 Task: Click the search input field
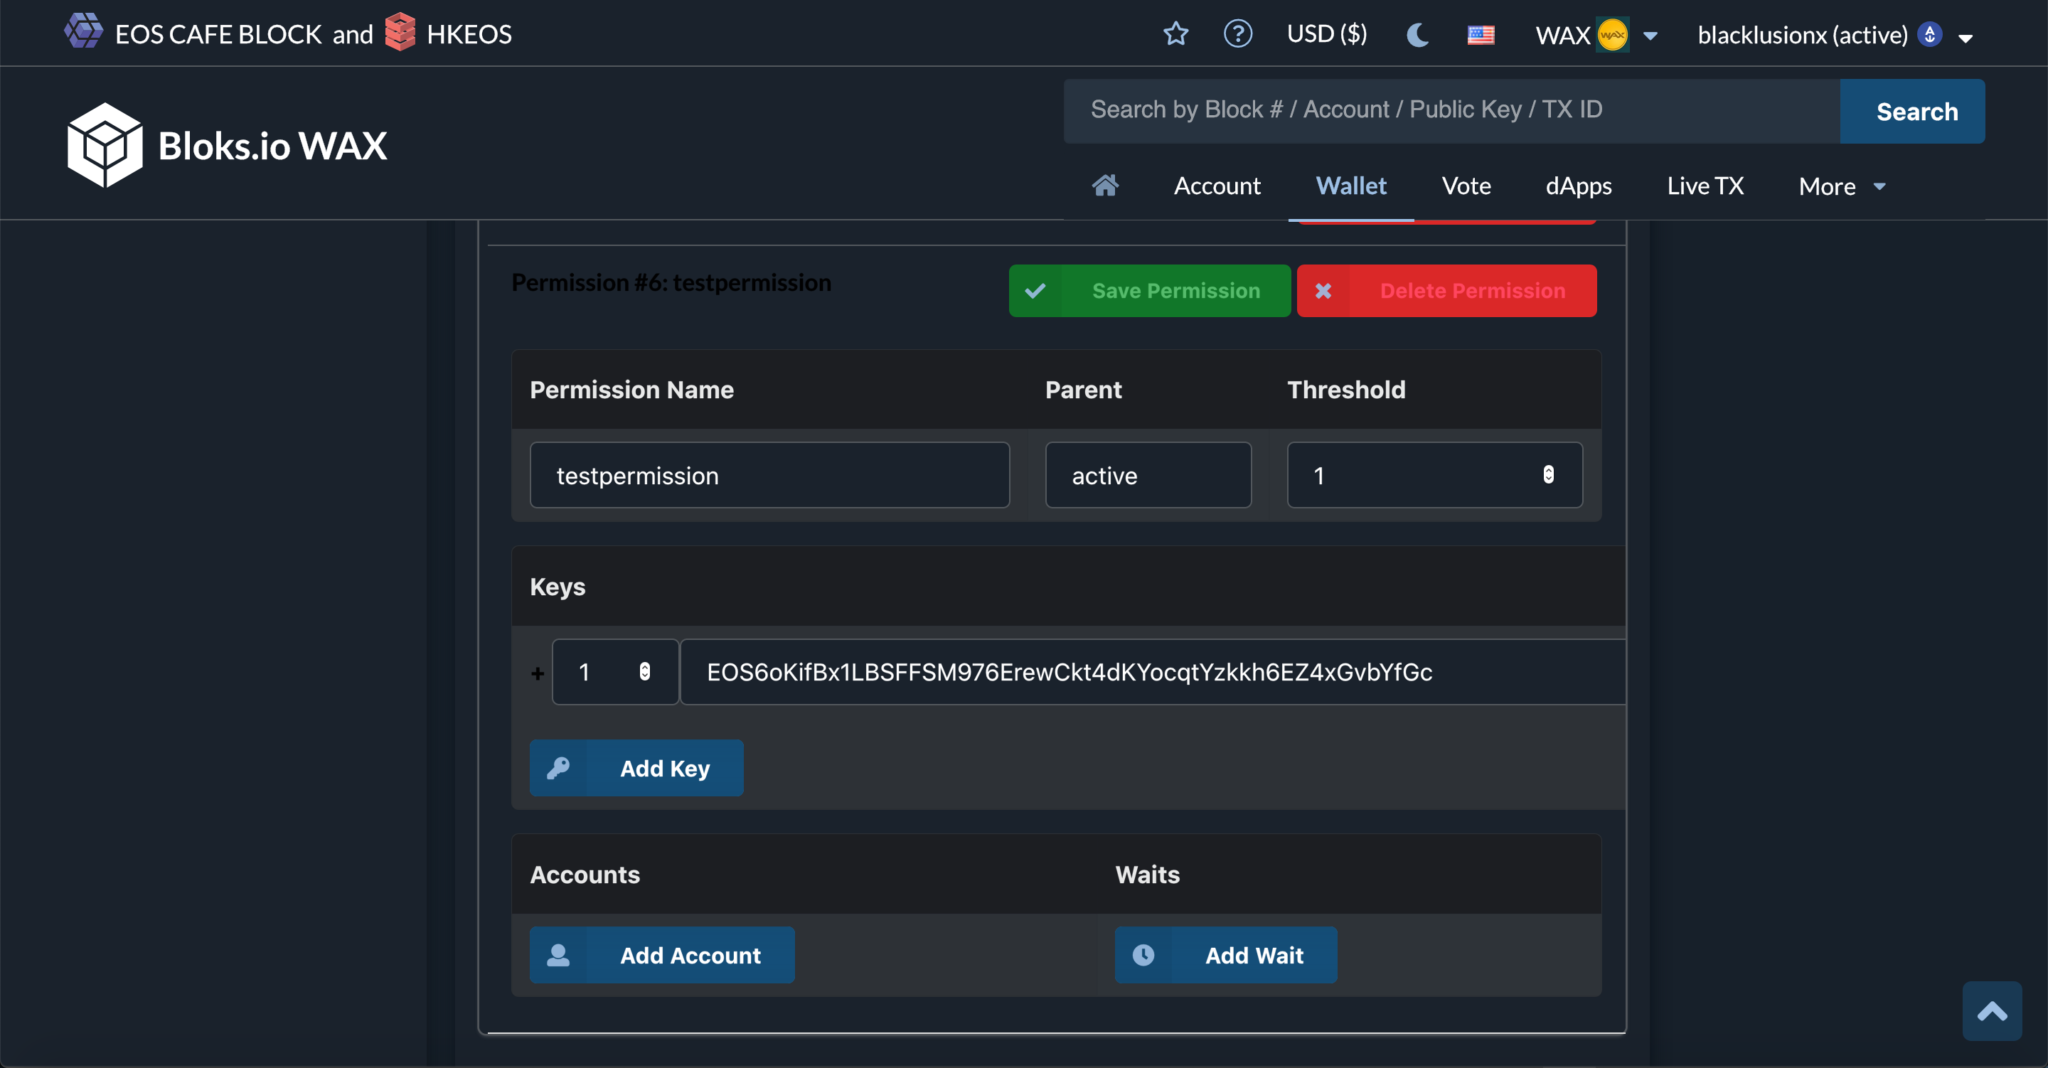[1452, 111]
